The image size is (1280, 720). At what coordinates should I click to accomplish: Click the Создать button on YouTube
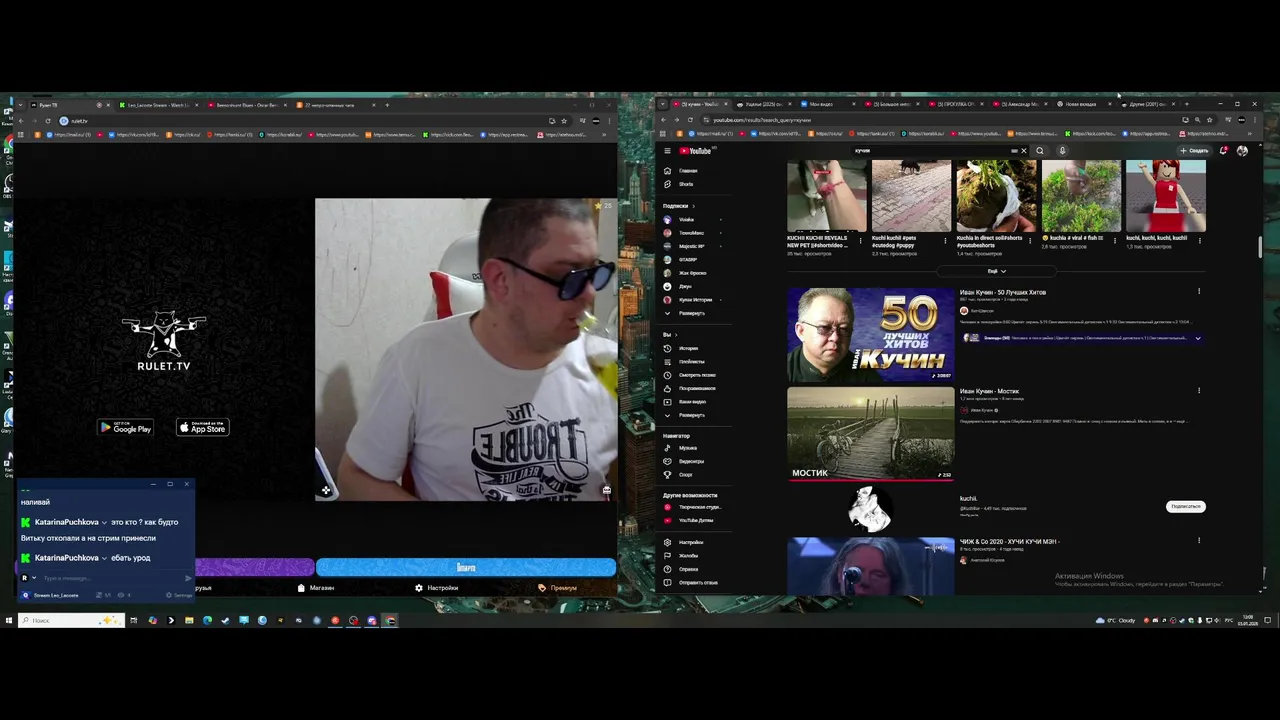1194,151
